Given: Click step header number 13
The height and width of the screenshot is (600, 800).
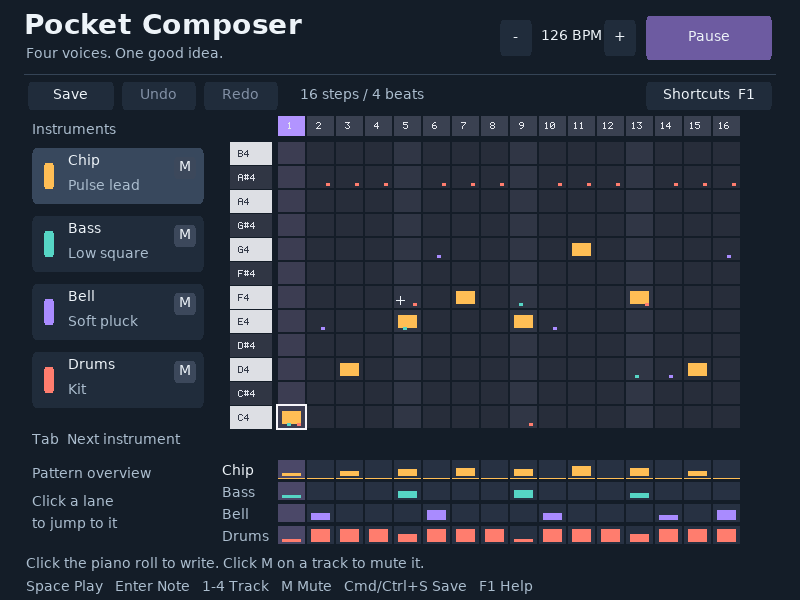Looking at the screenshot, I should (x=639, y=126).
